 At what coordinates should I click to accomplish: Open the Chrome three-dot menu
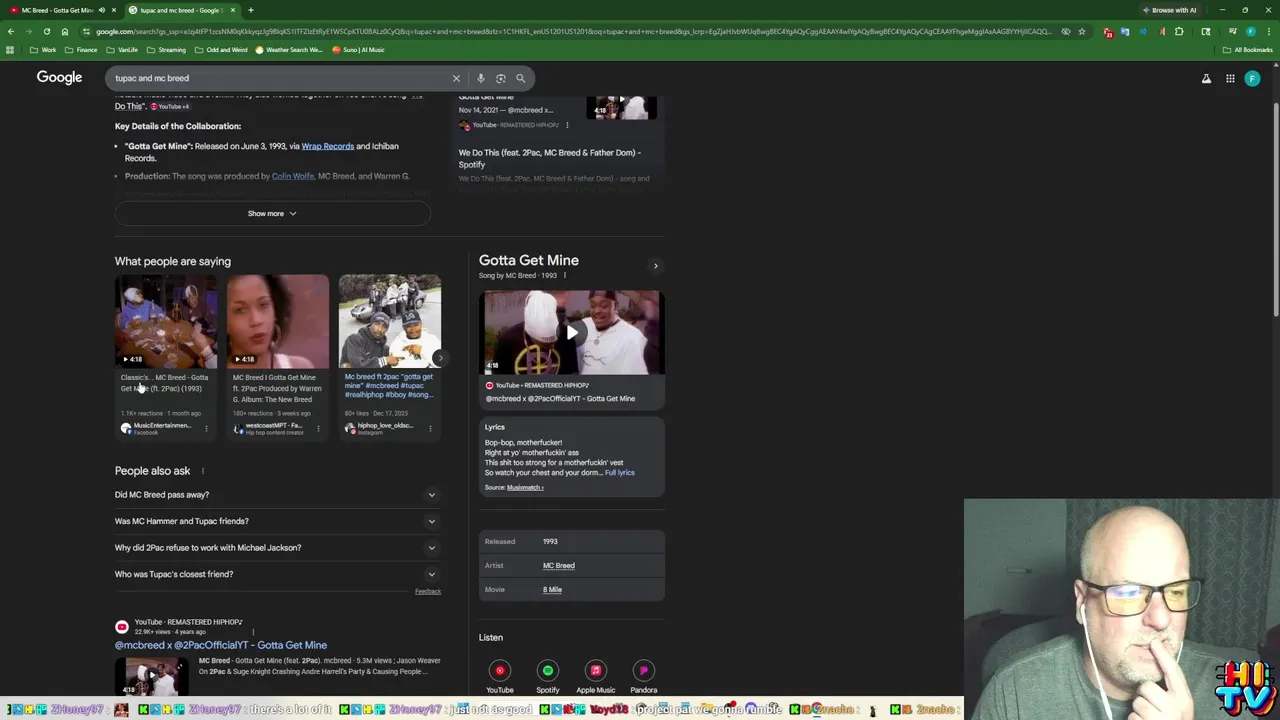[1269, 31]
